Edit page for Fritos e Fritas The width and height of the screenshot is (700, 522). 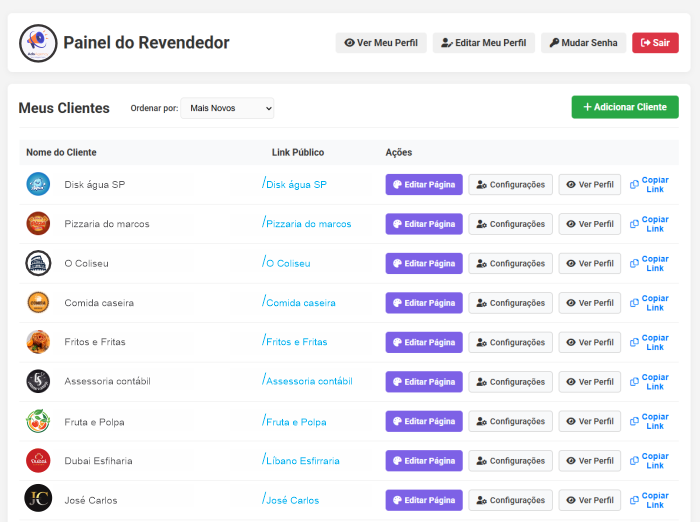(x=424, y=342)
